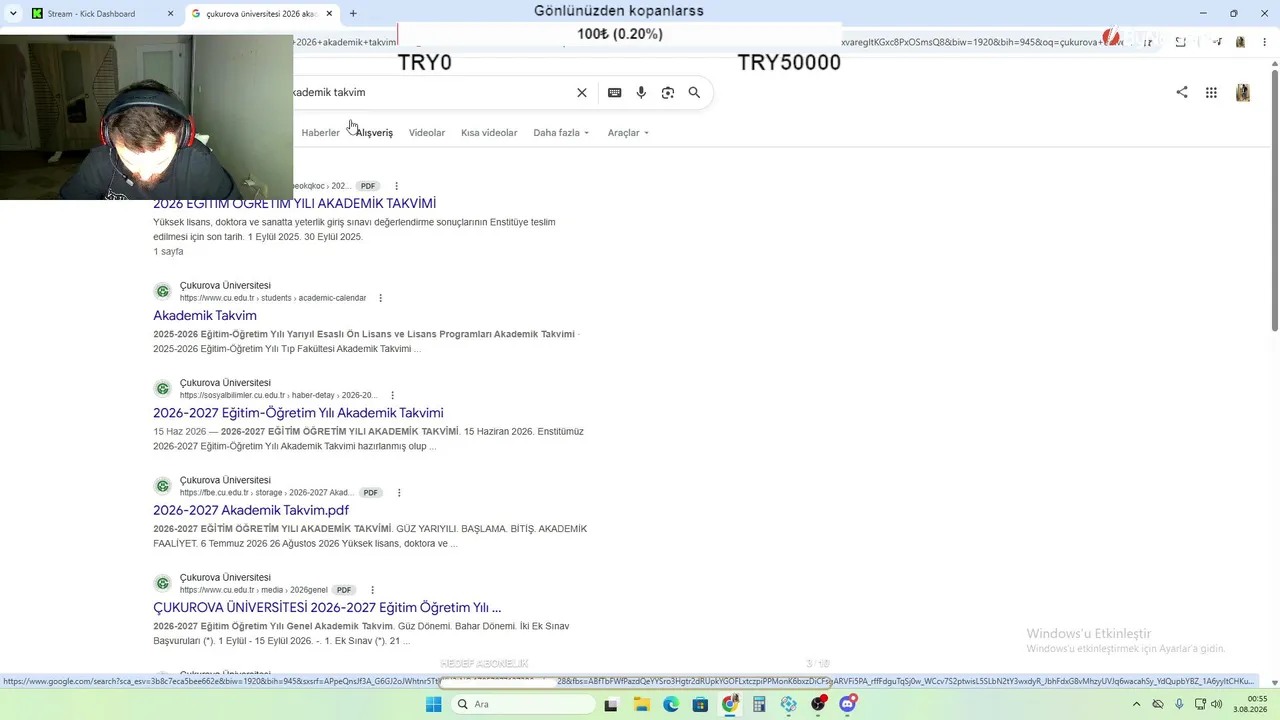Launch Microsoft Edge from the taskbar
This screenshot has height=720, width=1280.
[671, 704]
